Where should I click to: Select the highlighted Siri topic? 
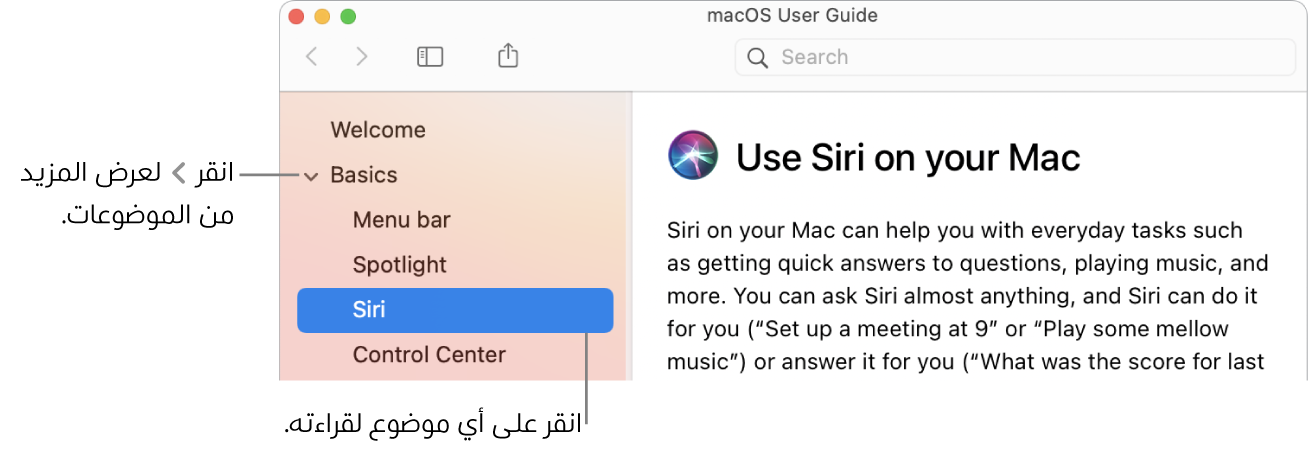tap(455, 310)
